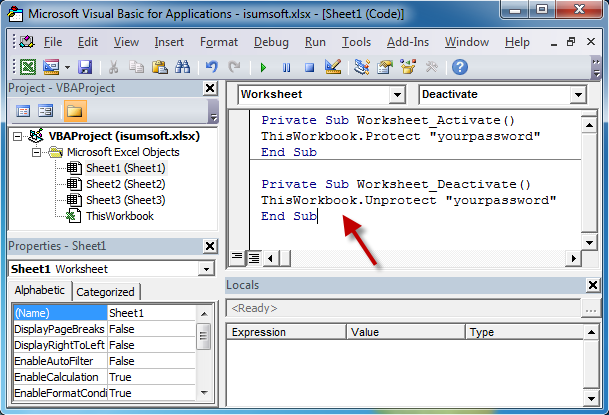
Task: Close the Project - VBAProject panel
Action: coord(210,88)
